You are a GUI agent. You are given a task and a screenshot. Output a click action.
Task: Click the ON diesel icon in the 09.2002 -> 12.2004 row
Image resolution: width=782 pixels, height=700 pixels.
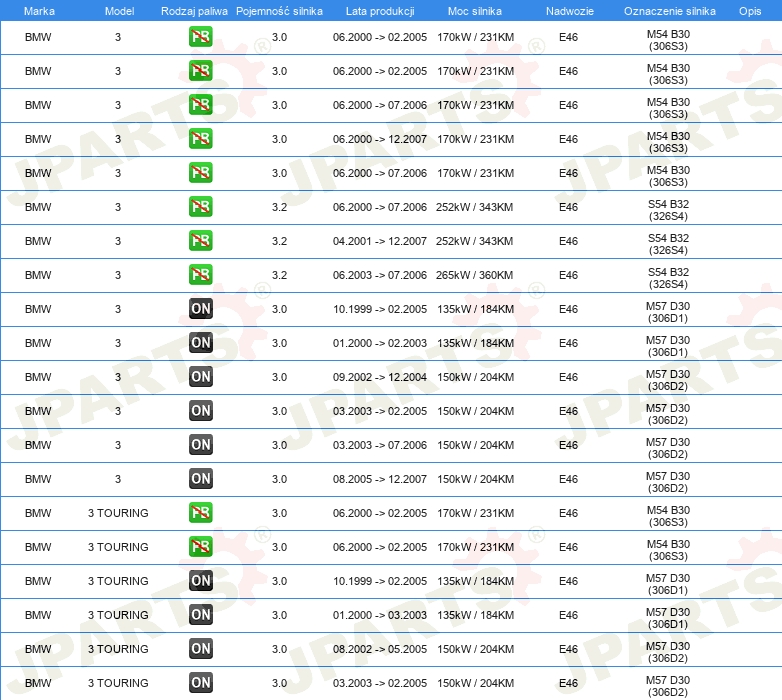(200, 376)
